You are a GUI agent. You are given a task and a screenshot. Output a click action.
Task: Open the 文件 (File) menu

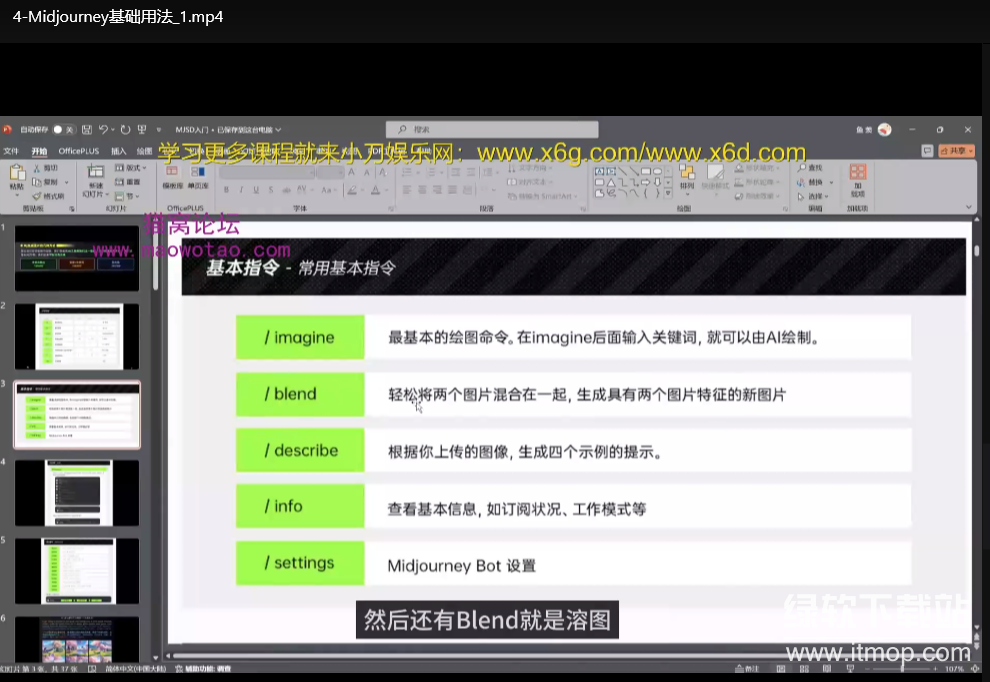[x=11, y=152]
